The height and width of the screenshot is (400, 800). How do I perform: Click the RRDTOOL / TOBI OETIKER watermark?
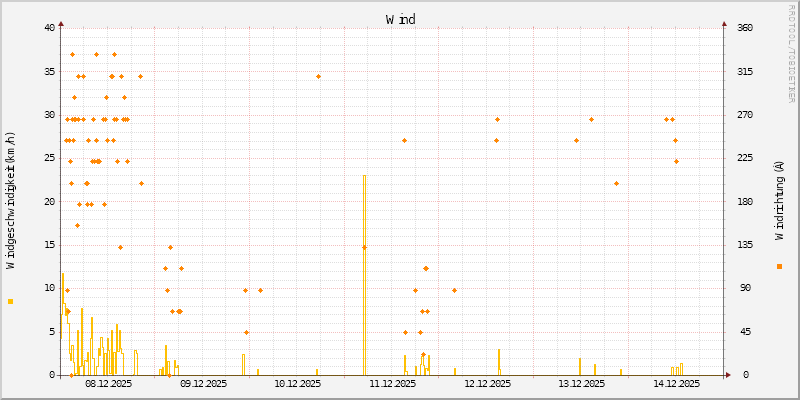tap(792, 52)
